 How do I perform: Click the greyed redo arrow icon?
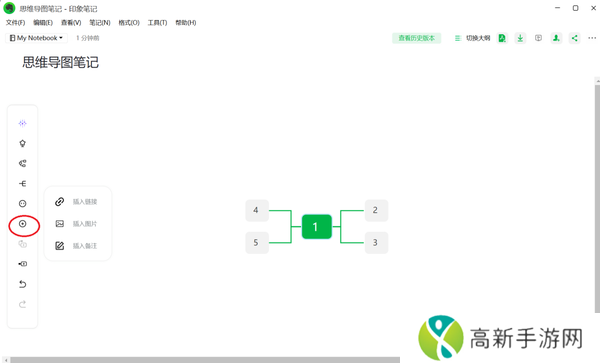(23, 304)
